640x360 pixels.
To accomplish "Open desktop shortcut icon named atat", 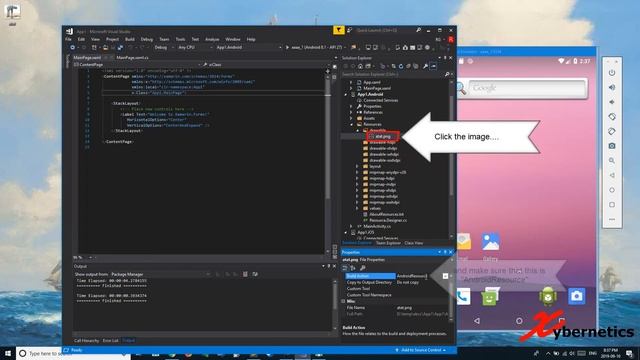I will tap(12, 14).
